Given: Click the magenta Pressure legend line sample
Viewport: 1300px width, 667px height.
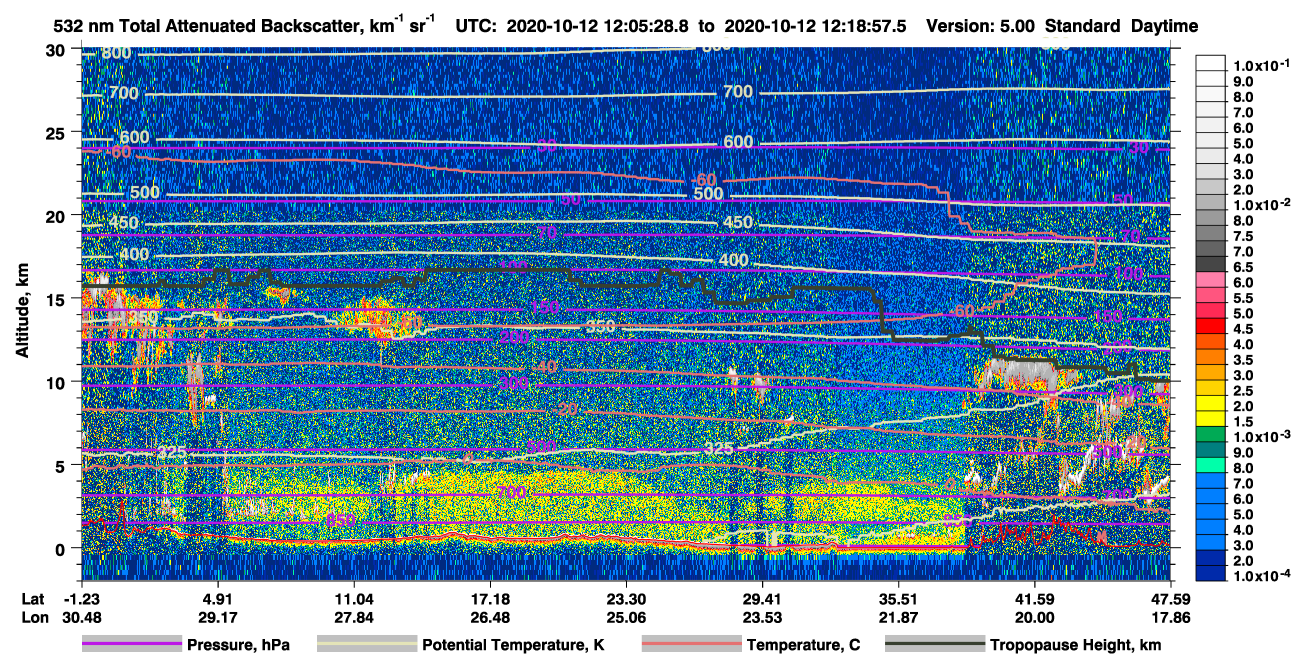Looking at the screenshot, I should click(x=131, y=645).
